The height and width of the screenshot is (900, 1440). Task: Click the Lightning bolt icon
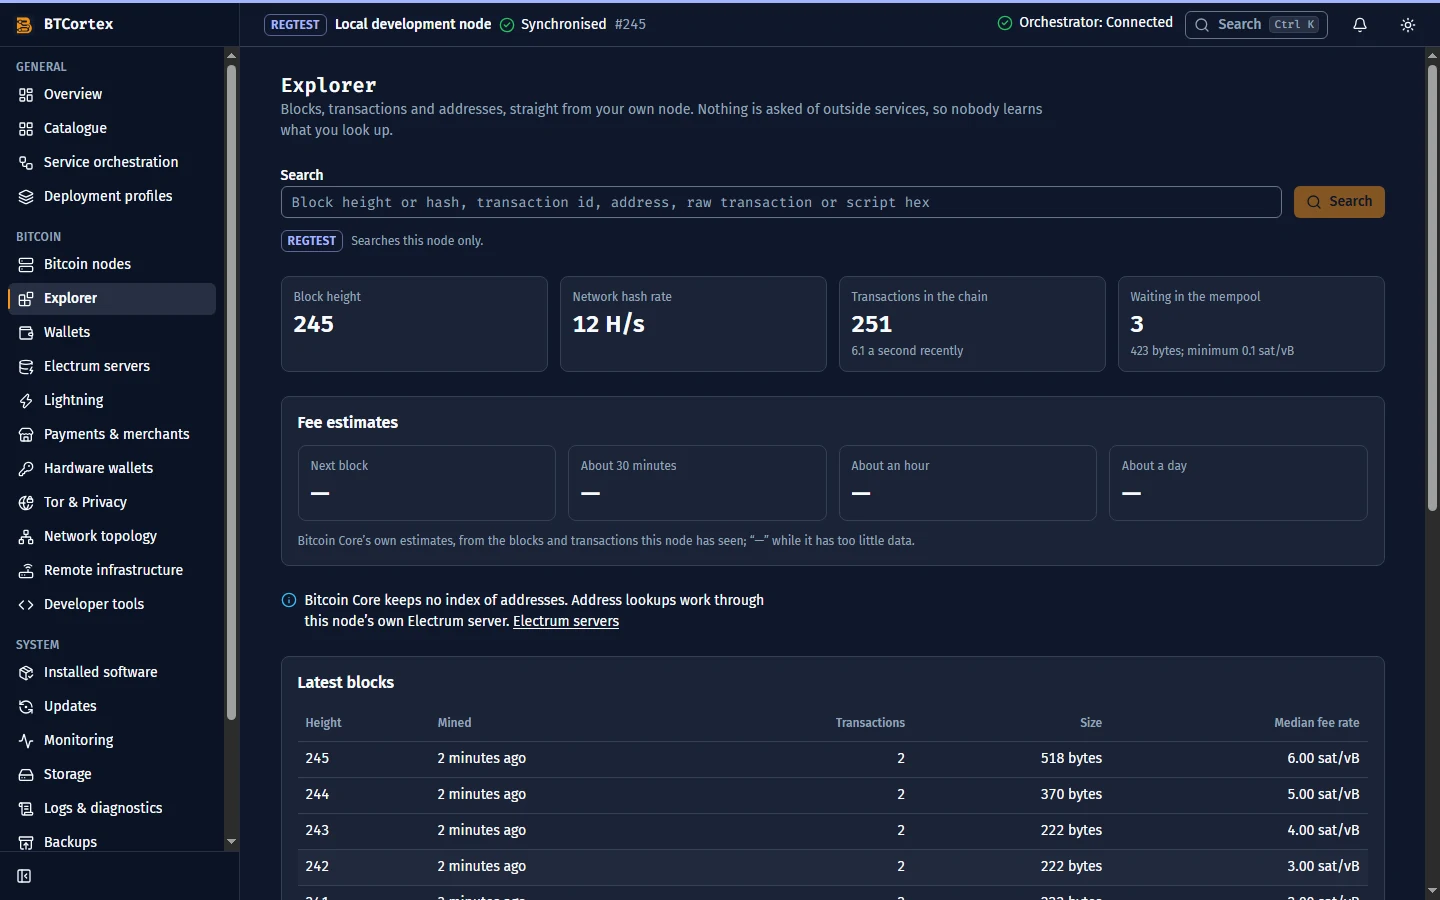(26, 401)
